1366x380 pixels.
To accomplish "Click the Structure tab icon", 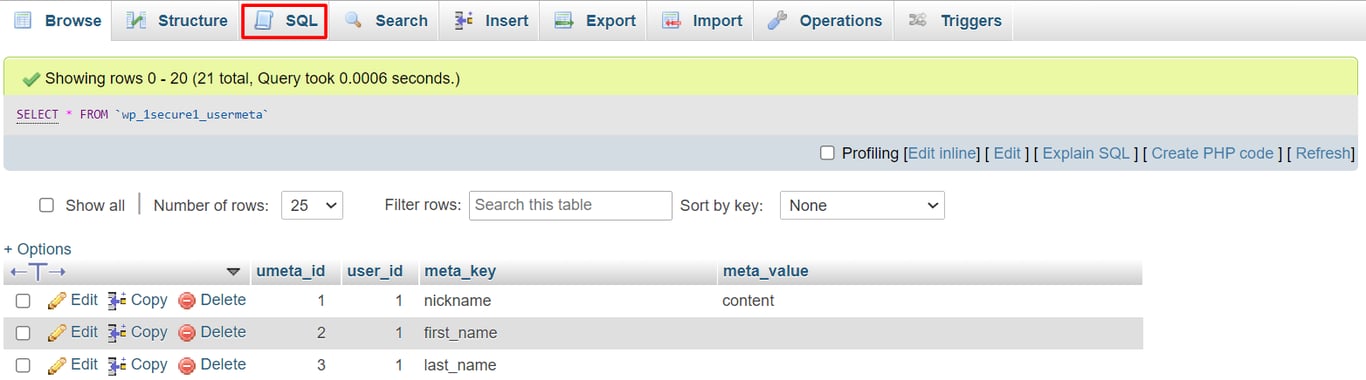I will coord(137,21).
